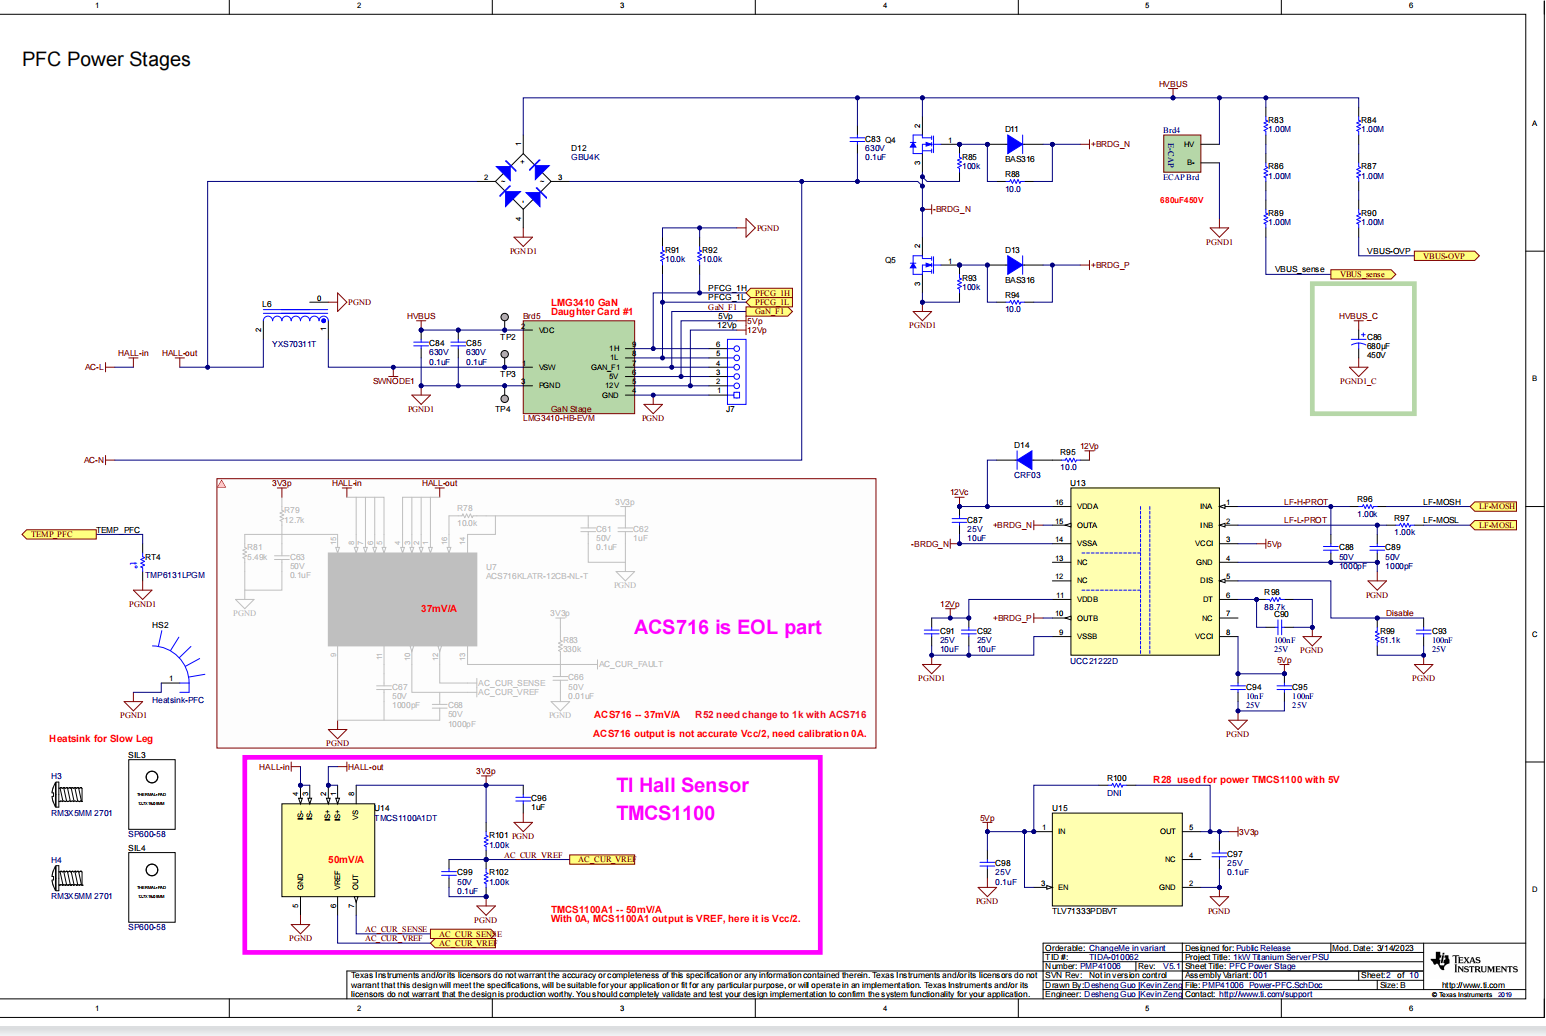Click the warning triangle in the ACS716 box
The width and height of the screenshot is (1546, 1036).
click(x=222, y=484)
